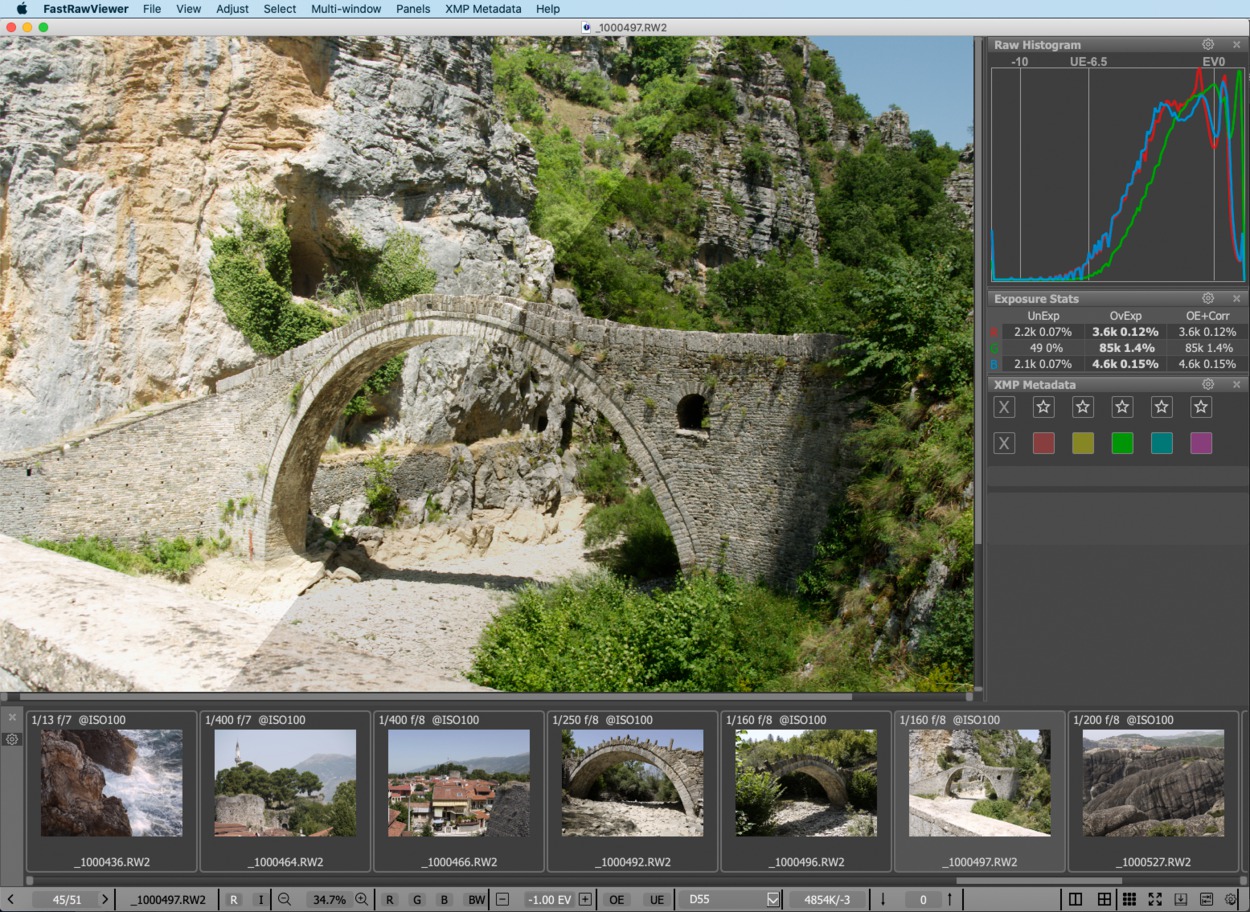Click the zoom out magnifier icon
The image size is (1250, 912).
pyautogui.click(x=285, y=900)
